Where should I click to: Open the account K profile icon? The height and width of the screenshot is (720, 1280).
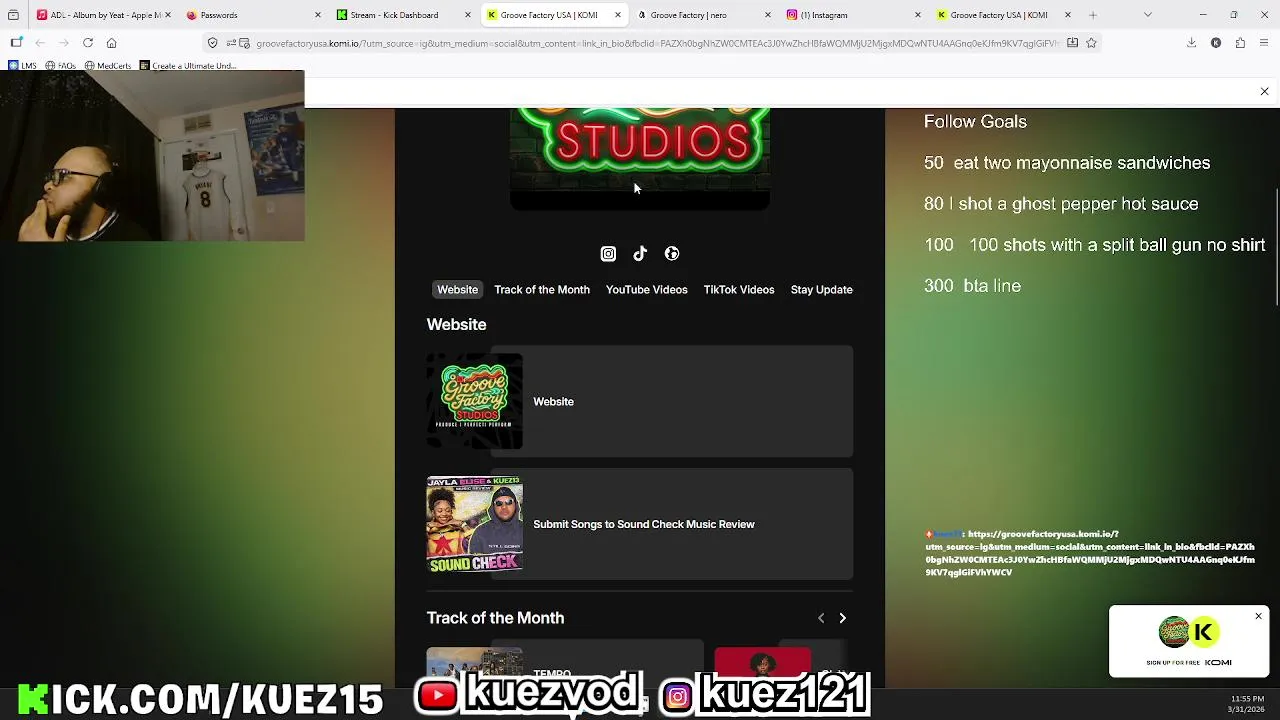click(1216, 43)
